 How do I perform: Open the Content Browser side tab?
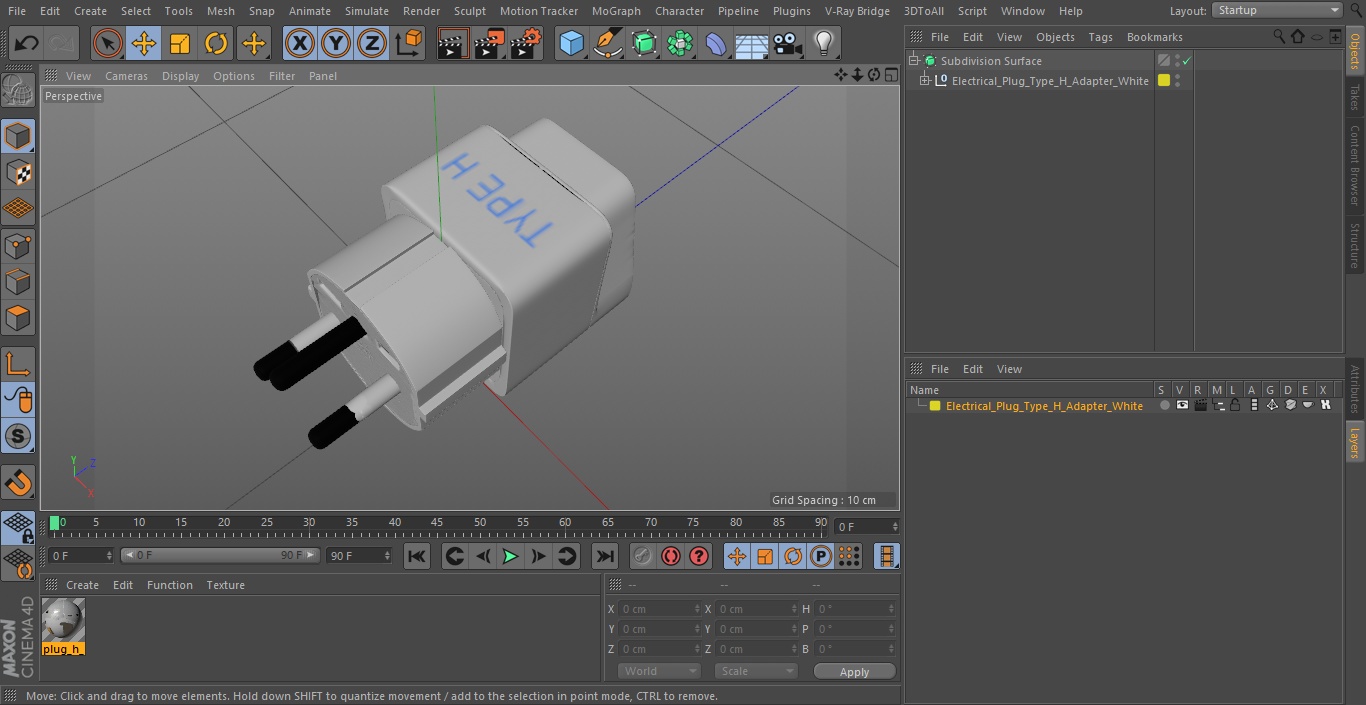click(x=1355, y=165)
